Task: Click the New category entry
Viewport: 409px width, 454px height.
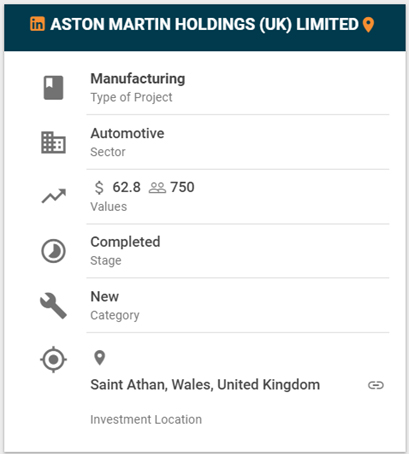Action: (105, 297)
